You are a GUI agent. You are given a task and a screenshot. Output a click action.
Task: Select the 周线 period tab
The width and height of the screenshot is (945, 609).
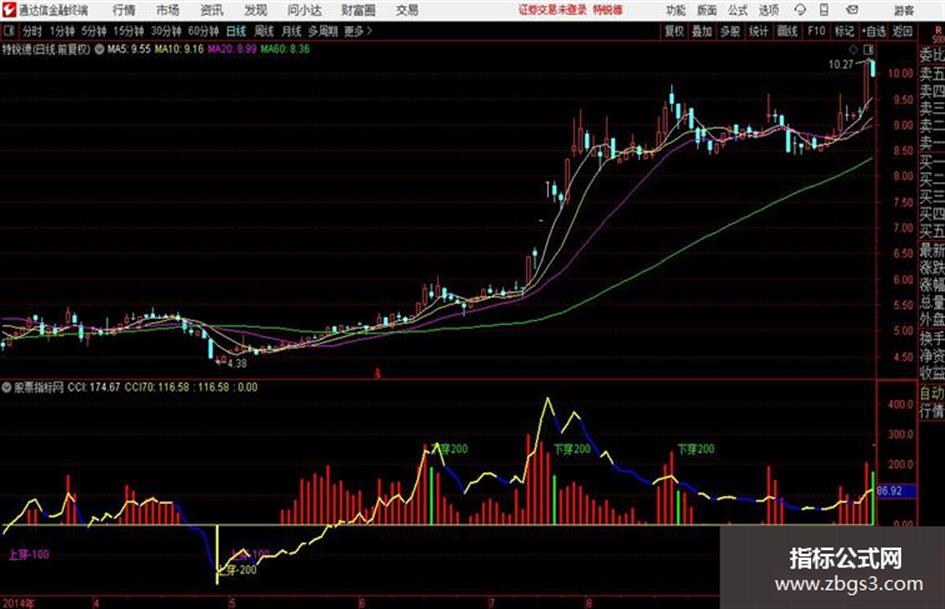(x=264, y=31)
